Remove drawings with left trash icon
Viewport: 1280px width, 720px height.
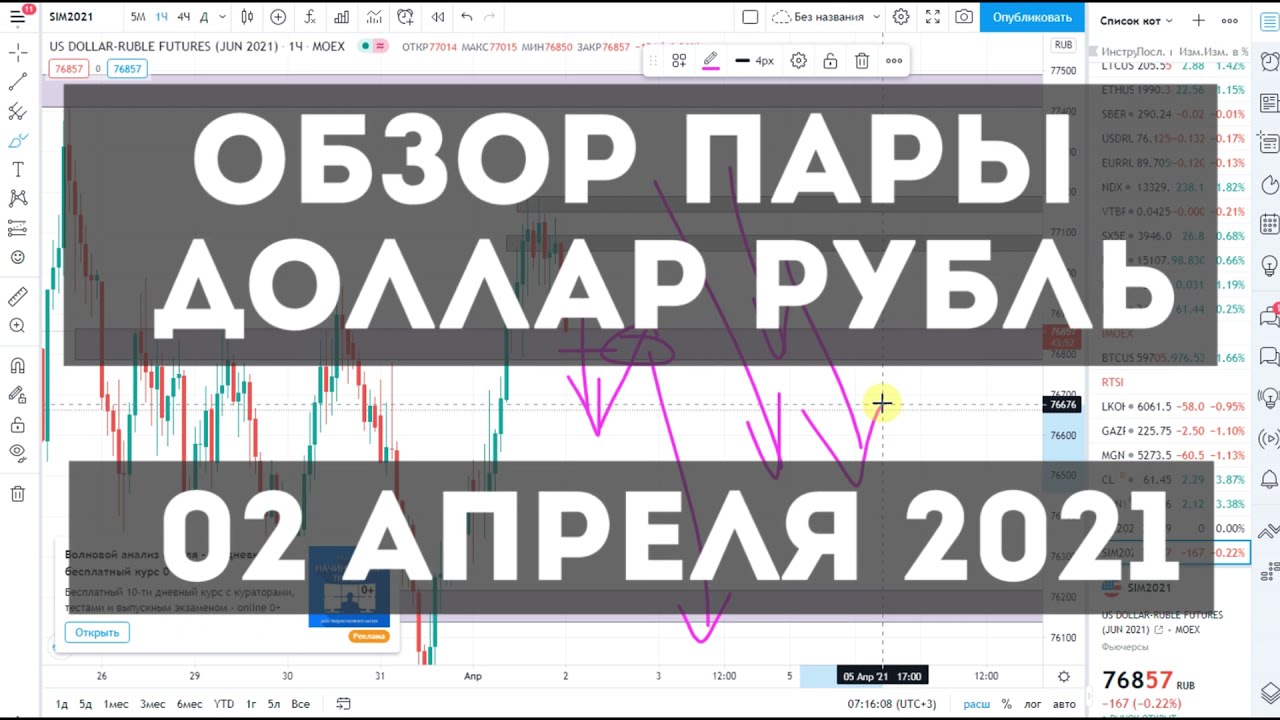tap(17, 494)
